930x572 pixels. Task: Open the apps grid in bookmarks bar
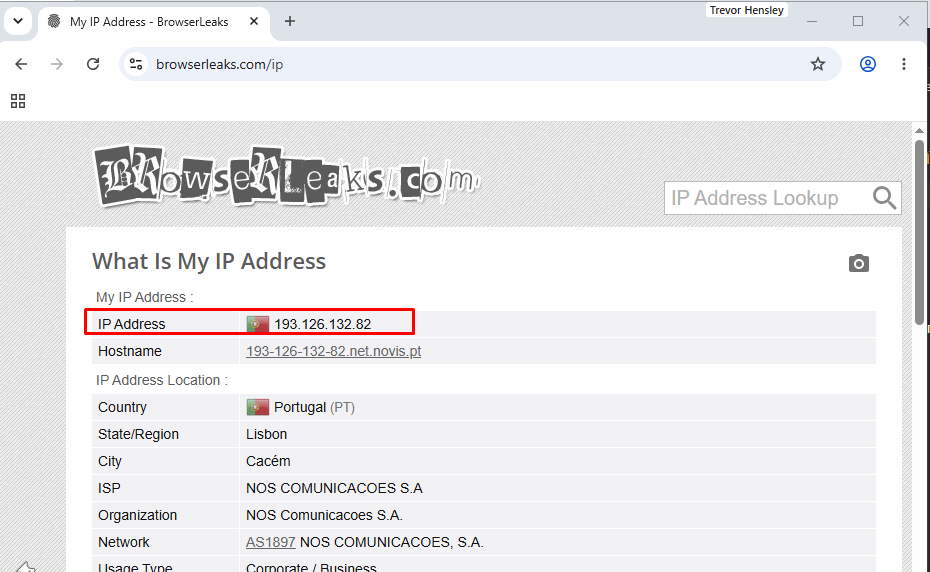coord(18,101)
